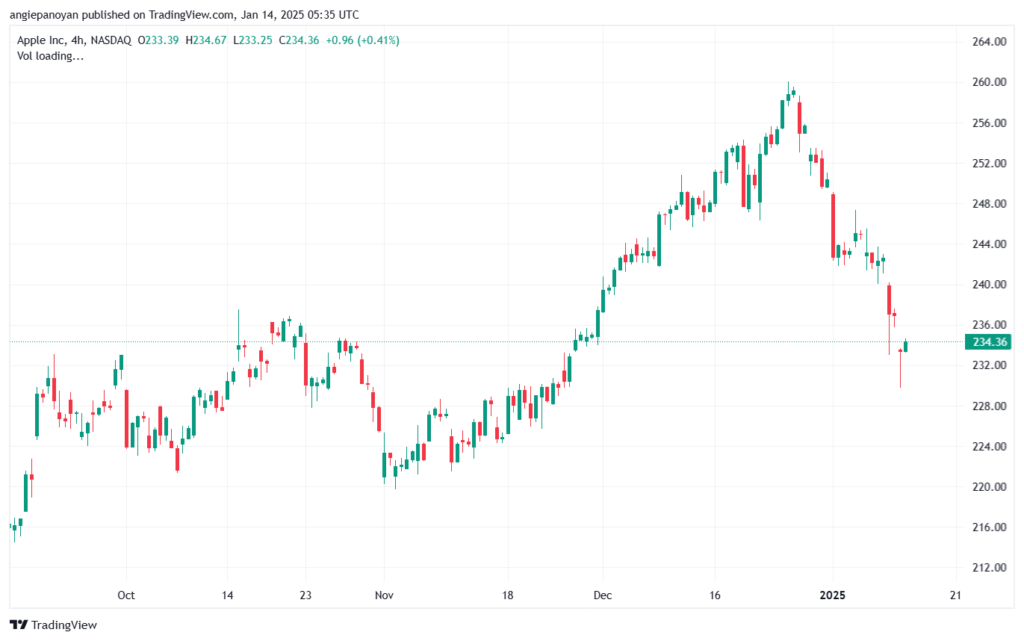Screen dimensions: 1024x641
Task: Click the 260.00 price axis label
Action: 989,82
